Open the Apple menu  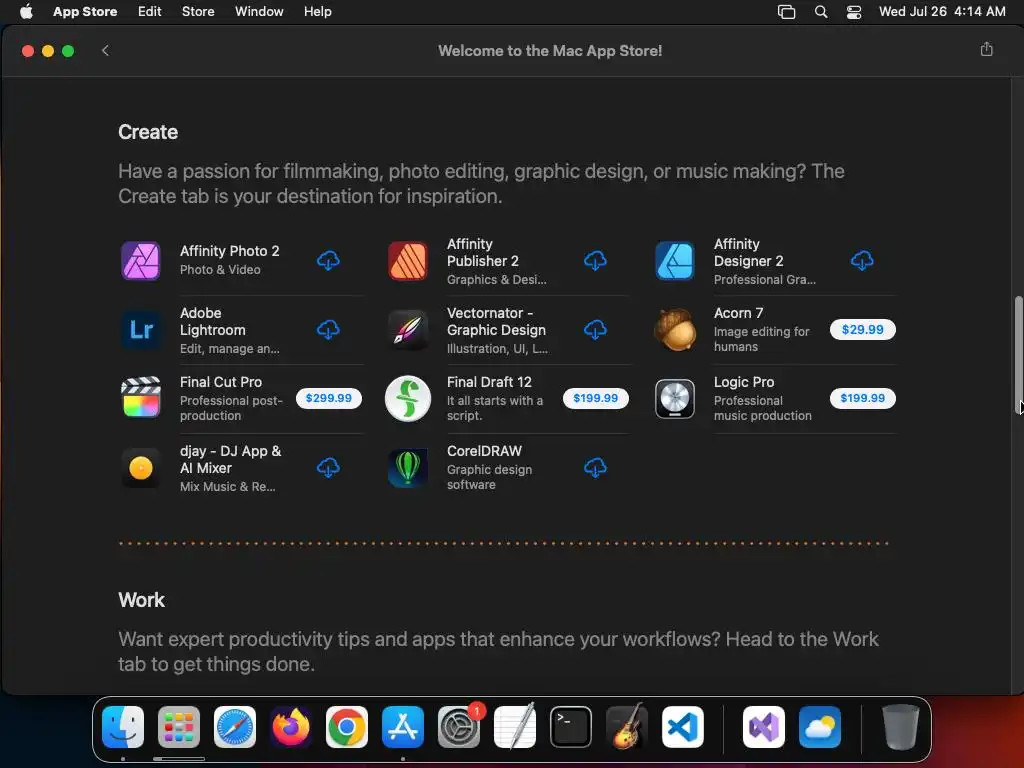(26, 12)
